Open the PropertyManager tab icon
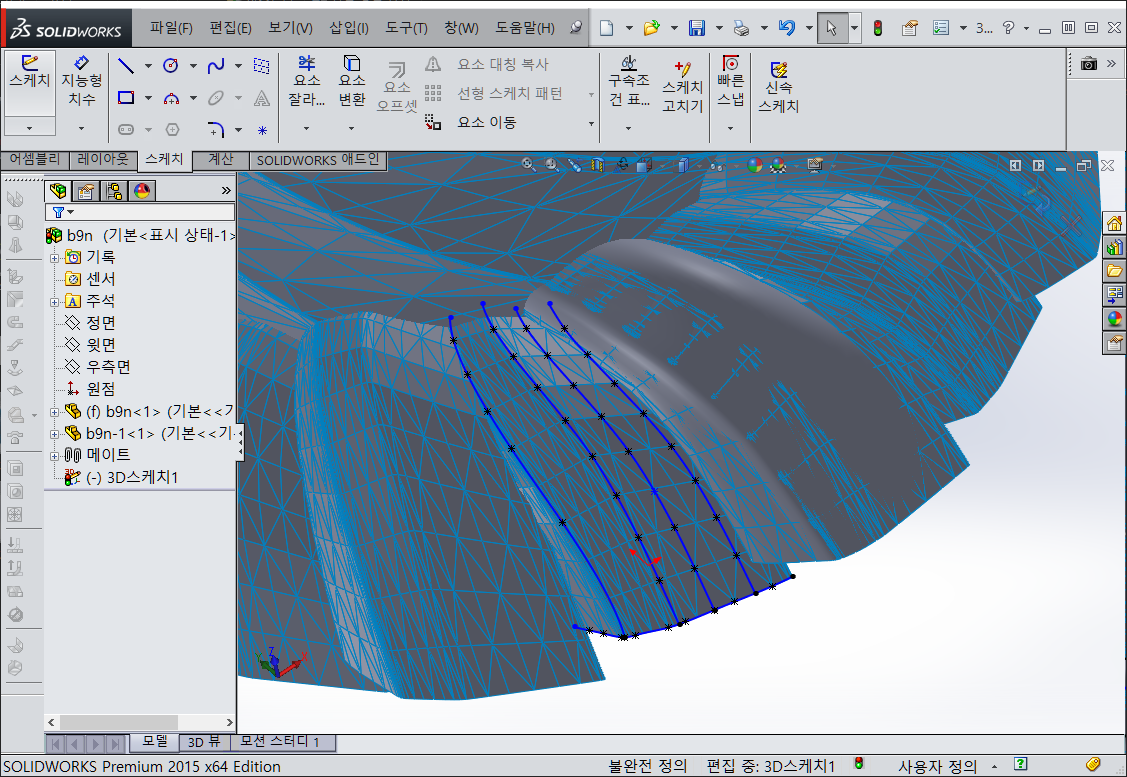Screen dimensions: 1127x777 coord(86,190)
